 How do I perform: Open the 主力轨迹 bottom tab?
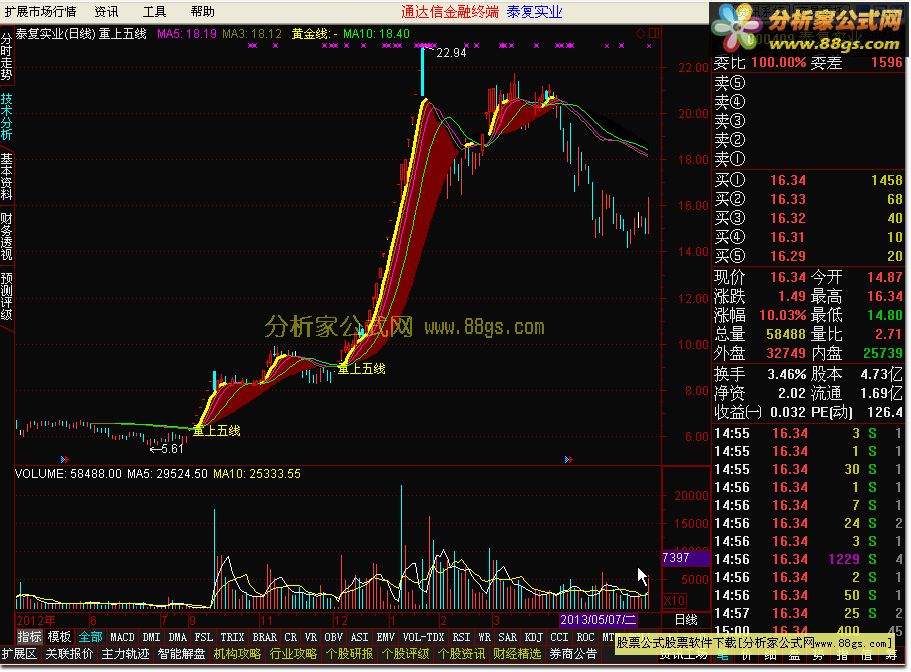point(125,654)
